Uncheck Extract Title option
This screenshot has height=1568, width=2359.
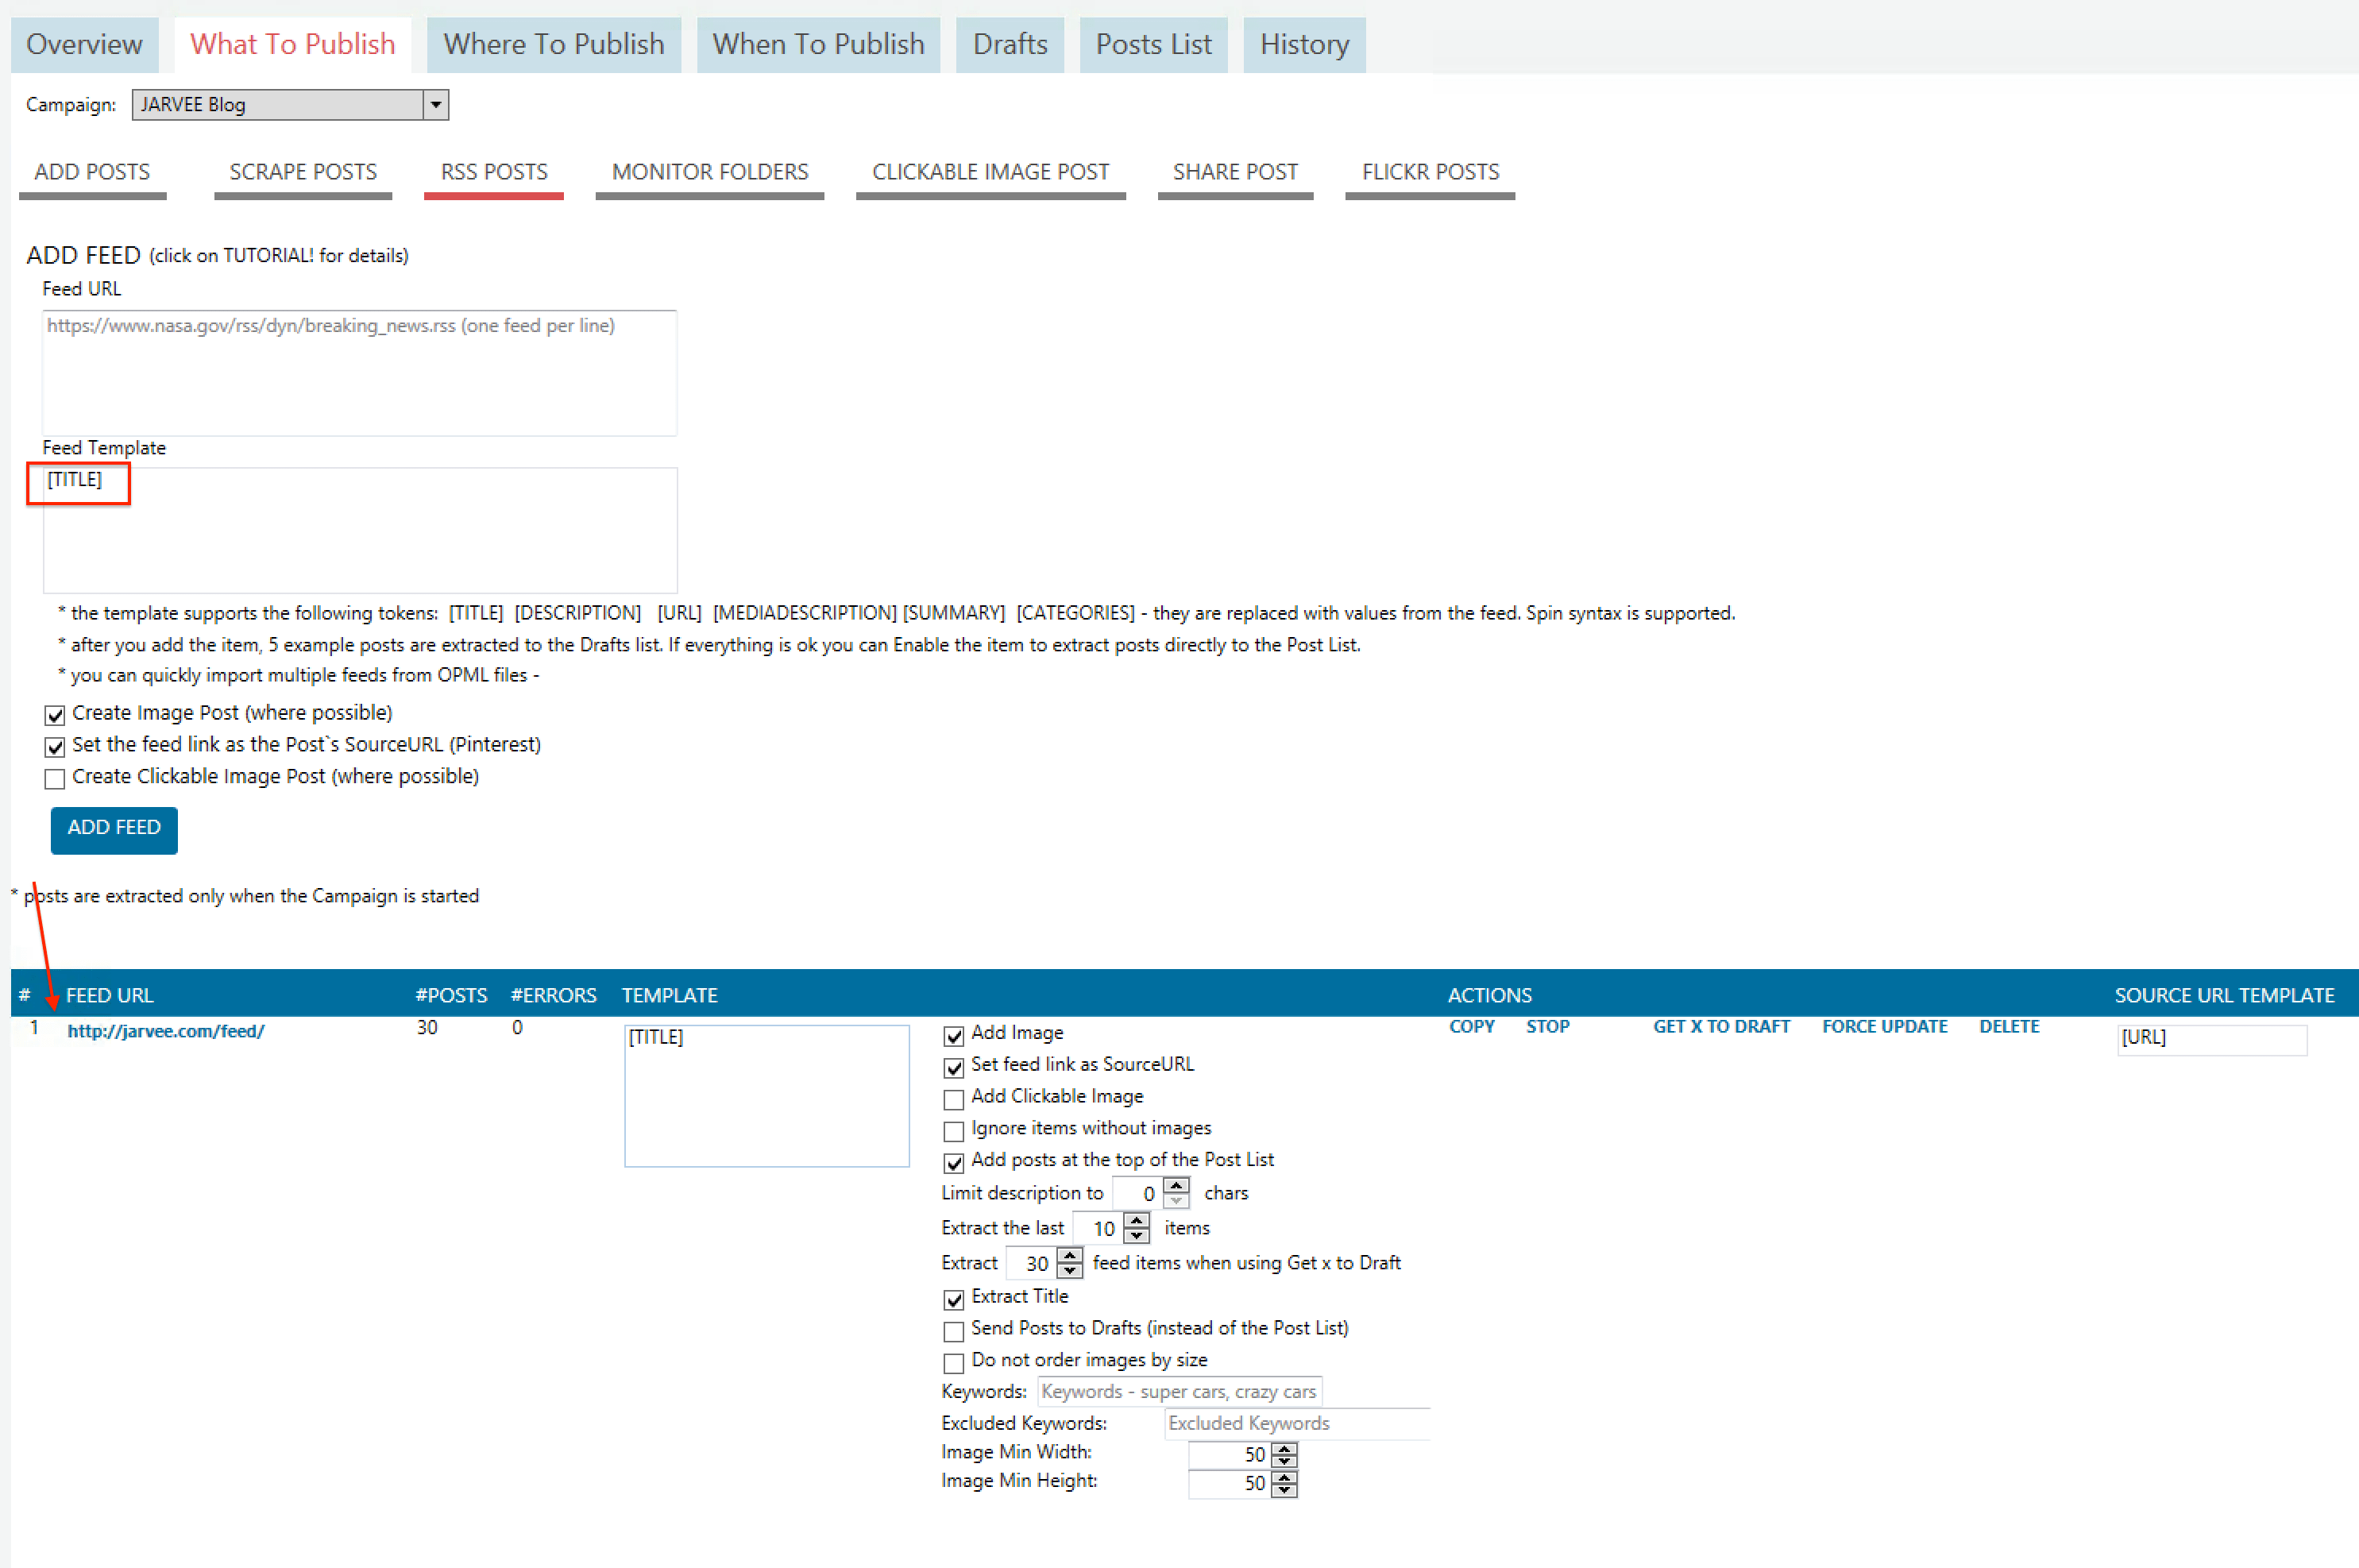(x=954, y=1299)
